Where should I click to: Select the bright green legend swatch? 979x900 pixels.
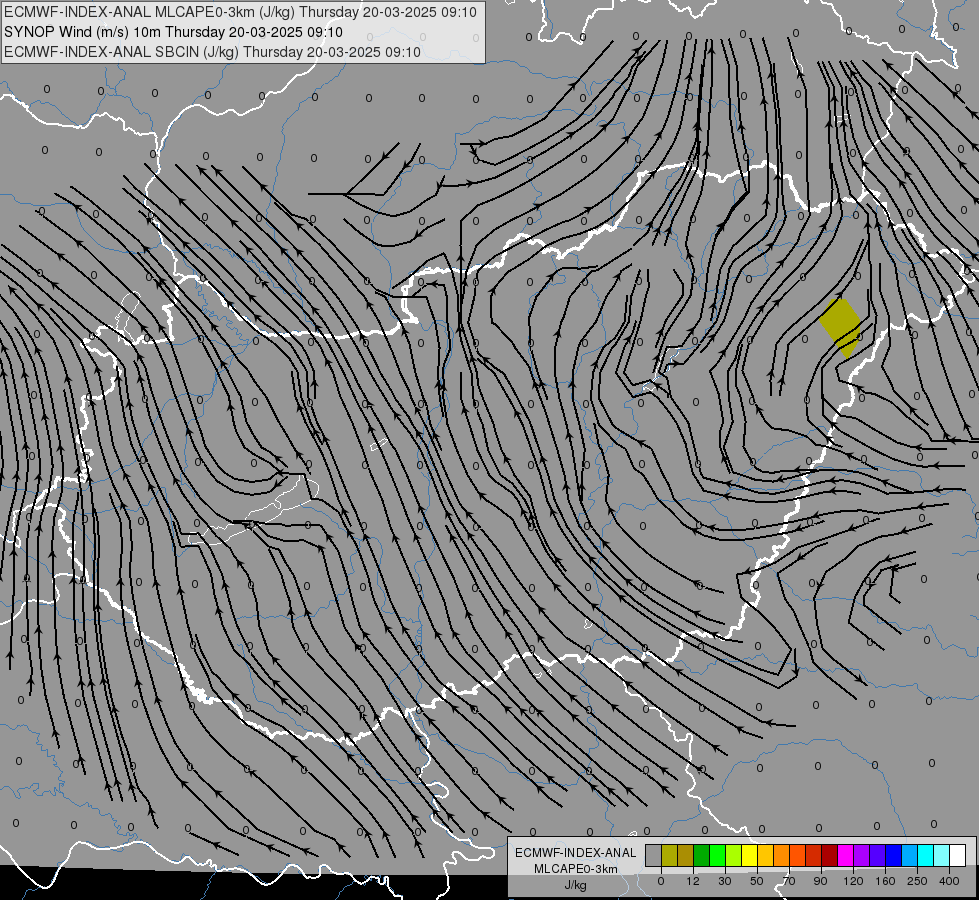717,855
